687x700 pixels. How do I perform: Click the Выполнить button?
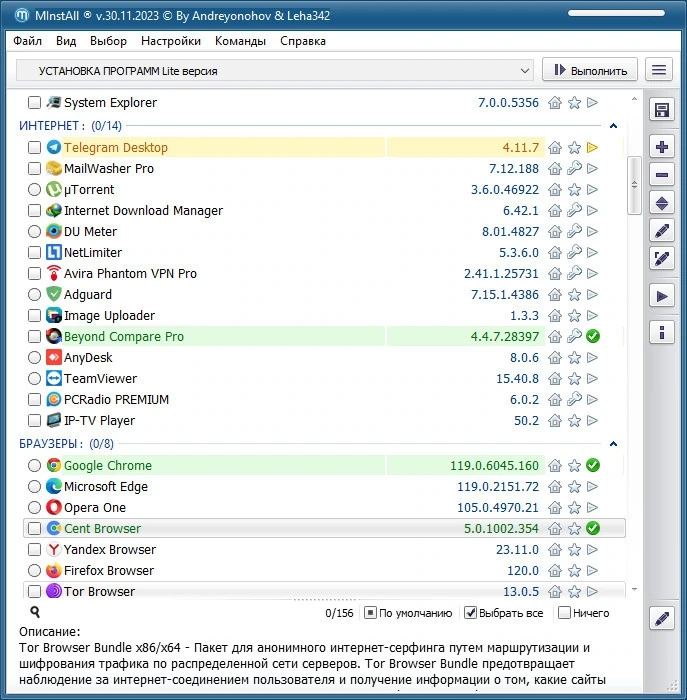point(590,70)
